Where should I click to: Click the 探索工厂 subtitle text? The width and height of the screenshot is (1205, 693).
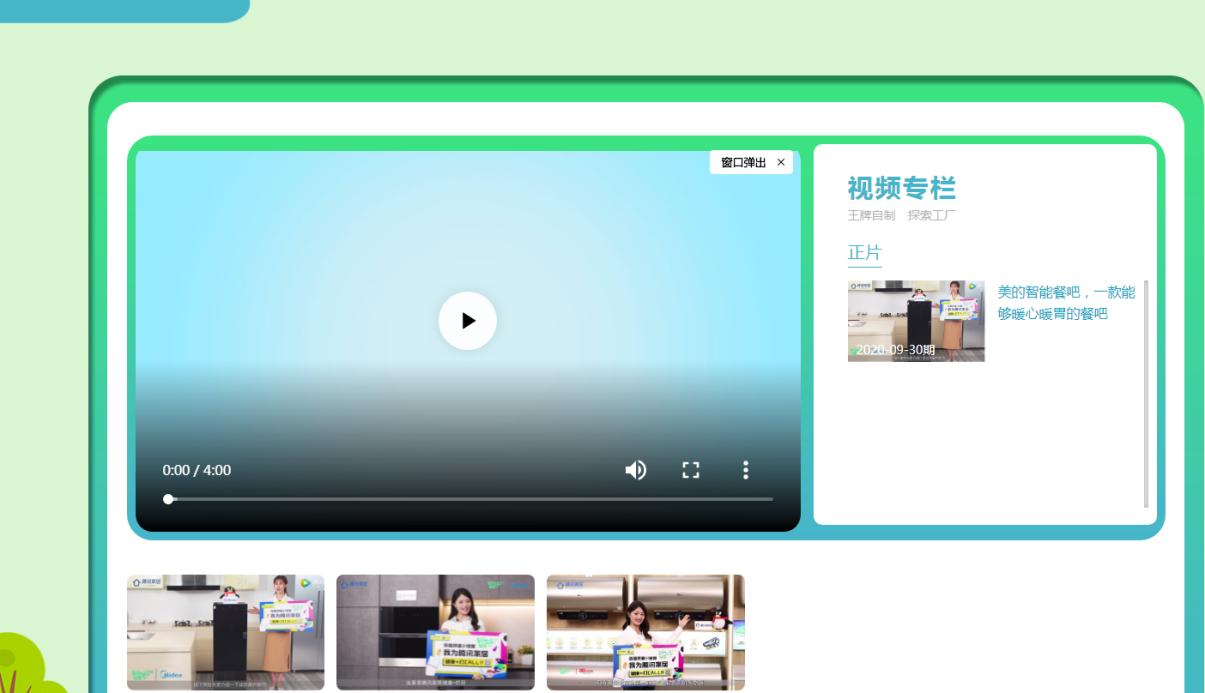pos(932,216)
